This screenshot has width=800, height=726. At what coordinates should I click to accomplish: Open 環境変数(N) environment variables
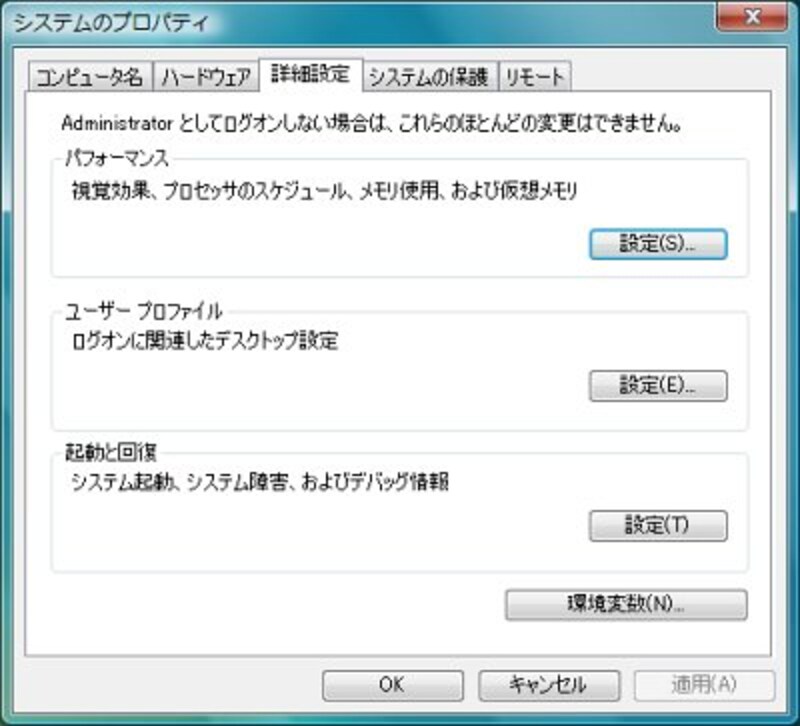pos(626,605)
